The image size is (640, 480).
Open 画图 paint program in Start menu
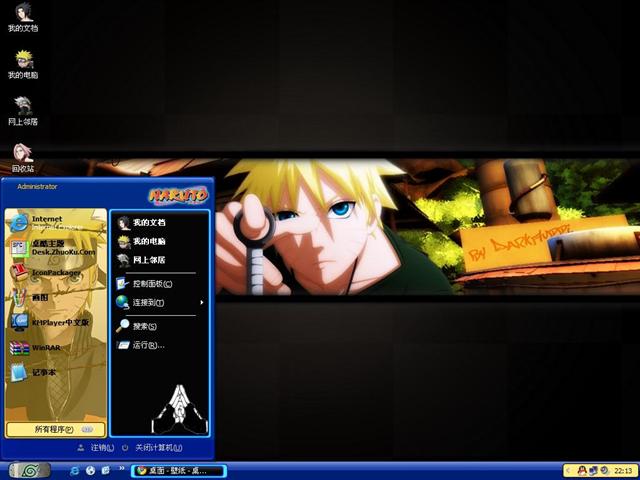(x=56, y=298)
